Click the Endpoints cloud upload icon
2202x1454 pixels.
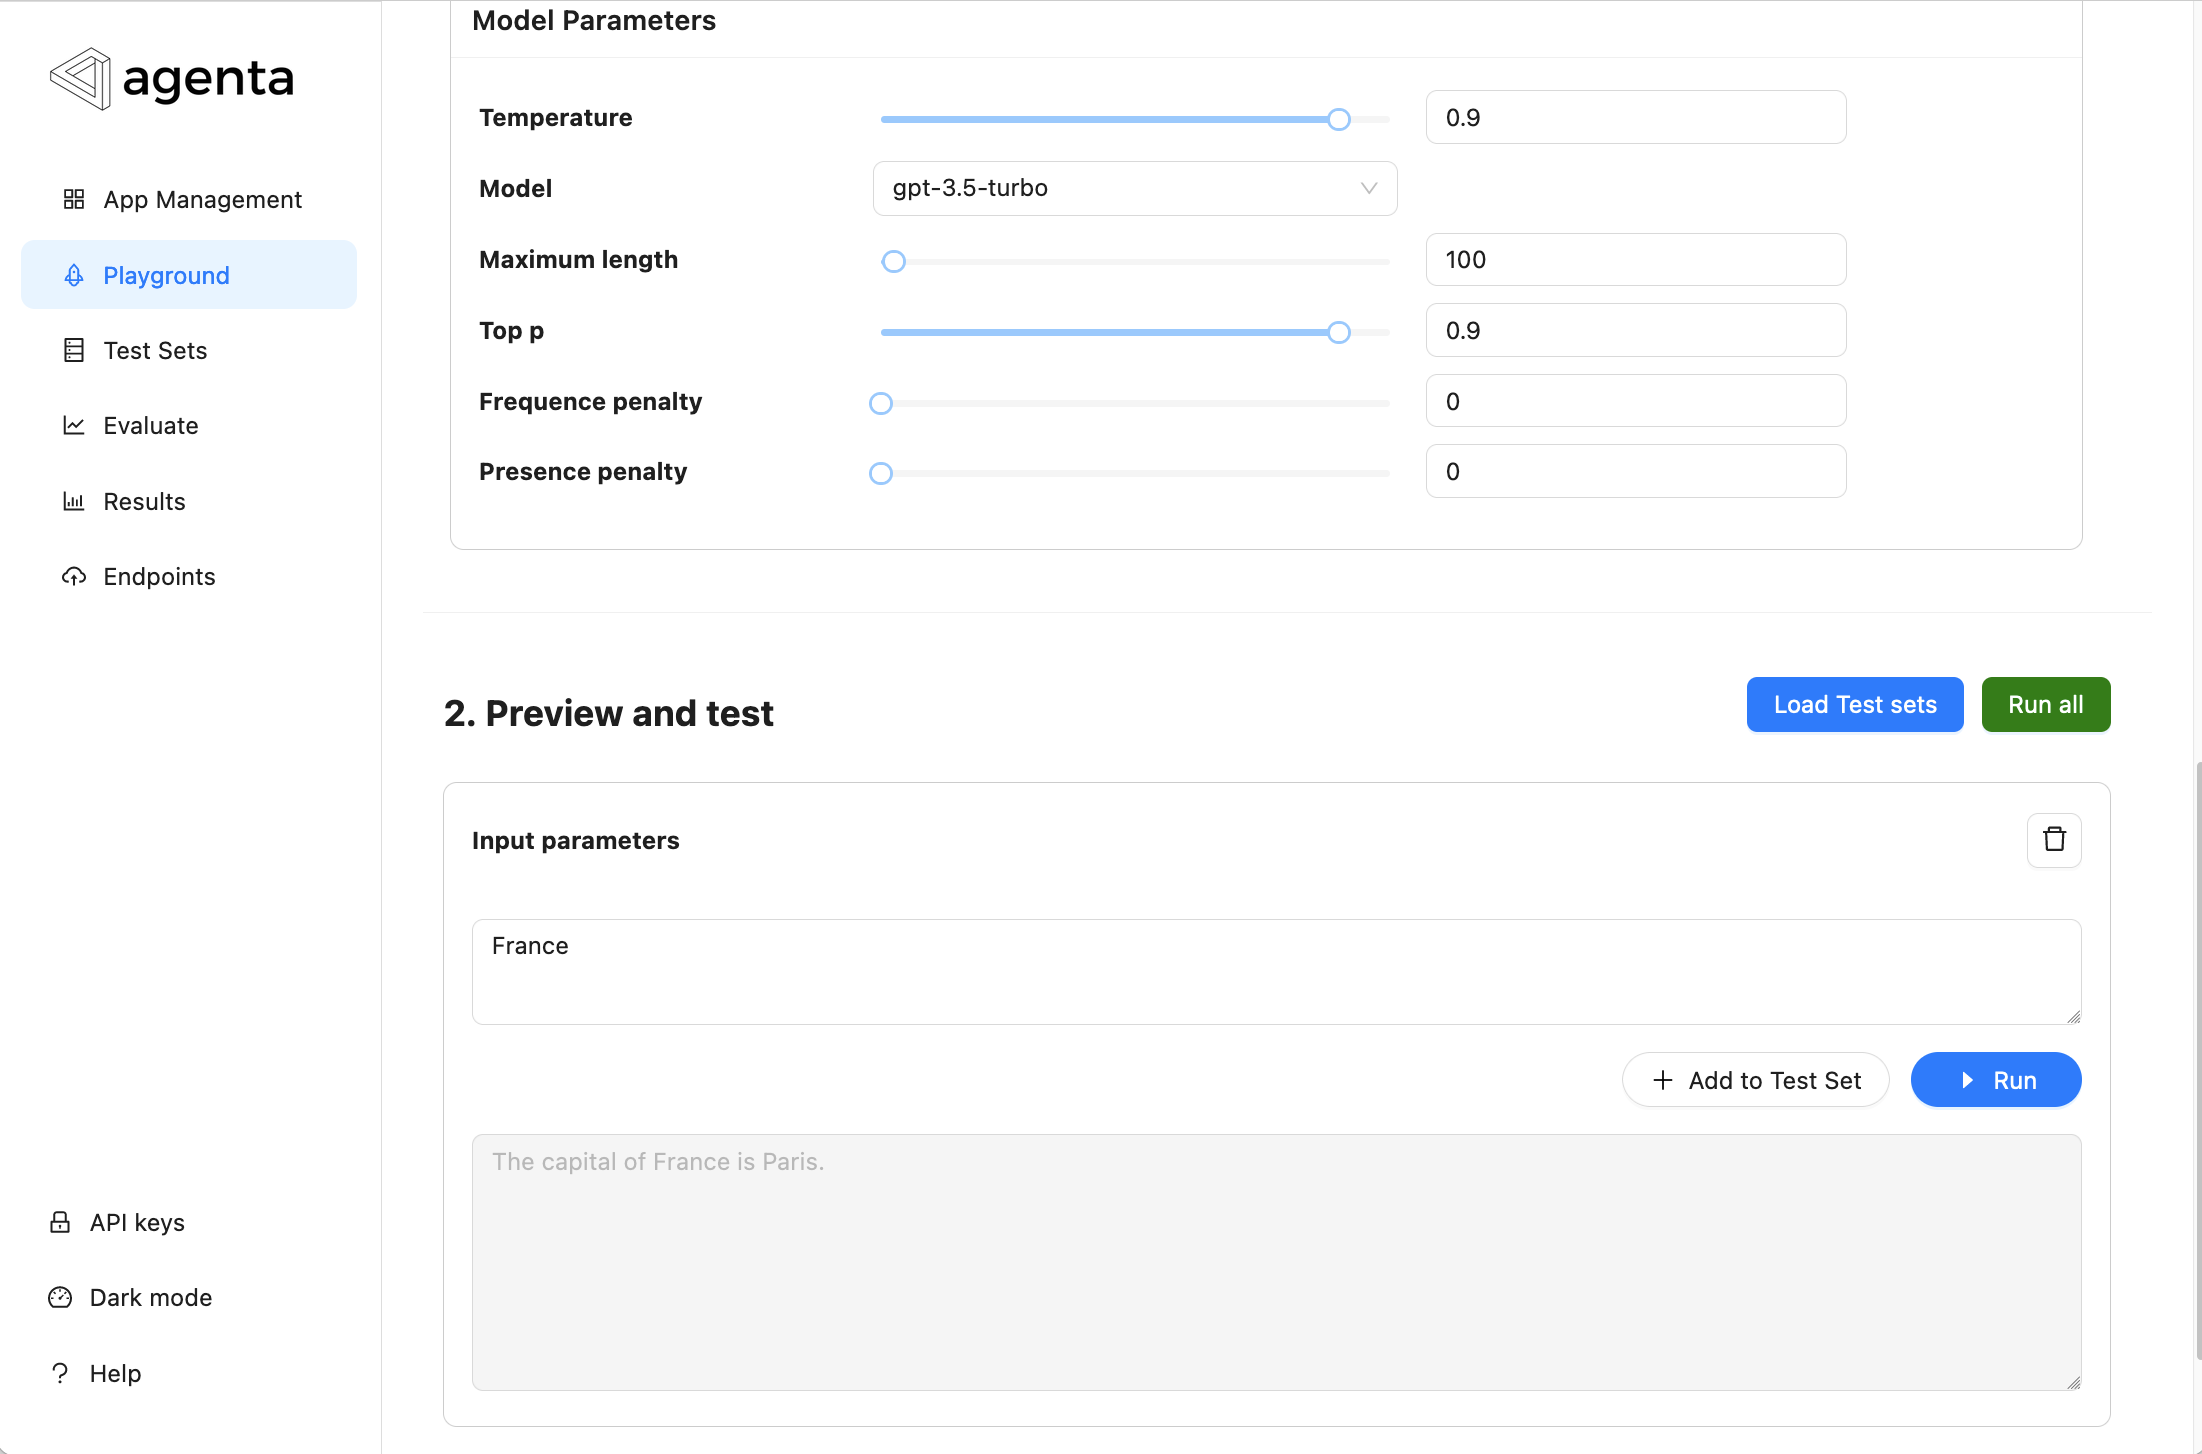tap(74, 576)
